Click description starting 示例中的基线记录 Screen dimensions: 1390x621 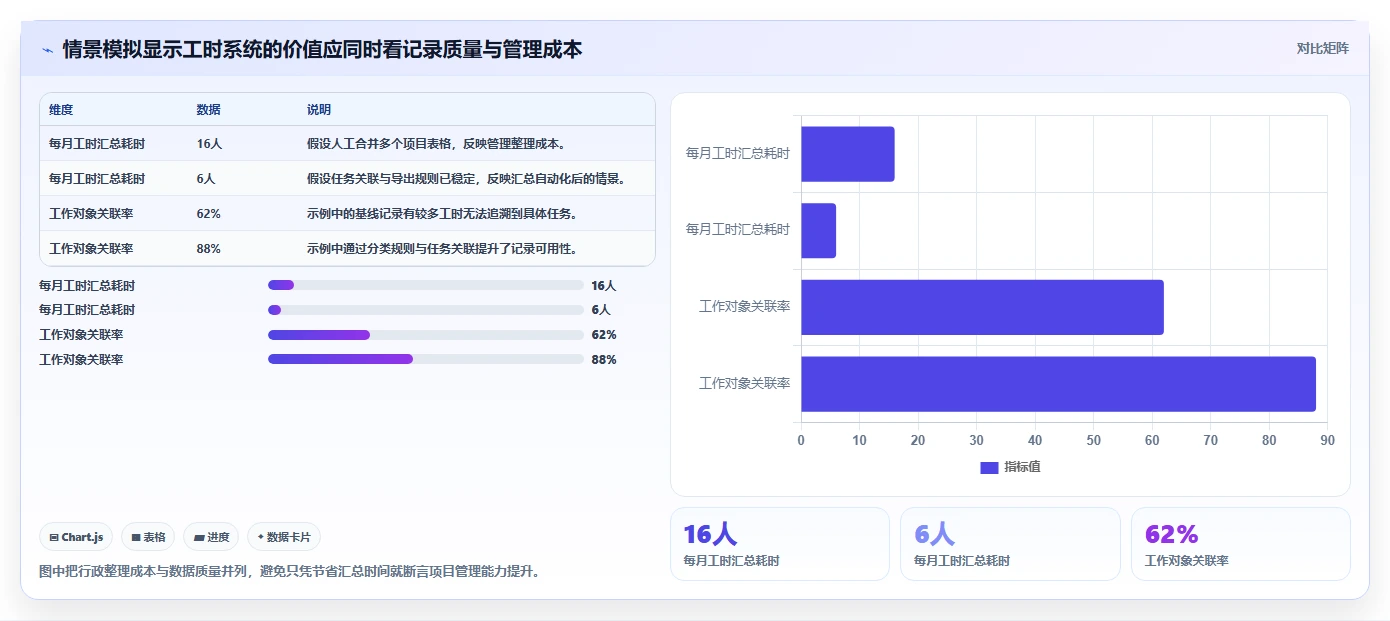pyautogui.click(x=442, y=214)
